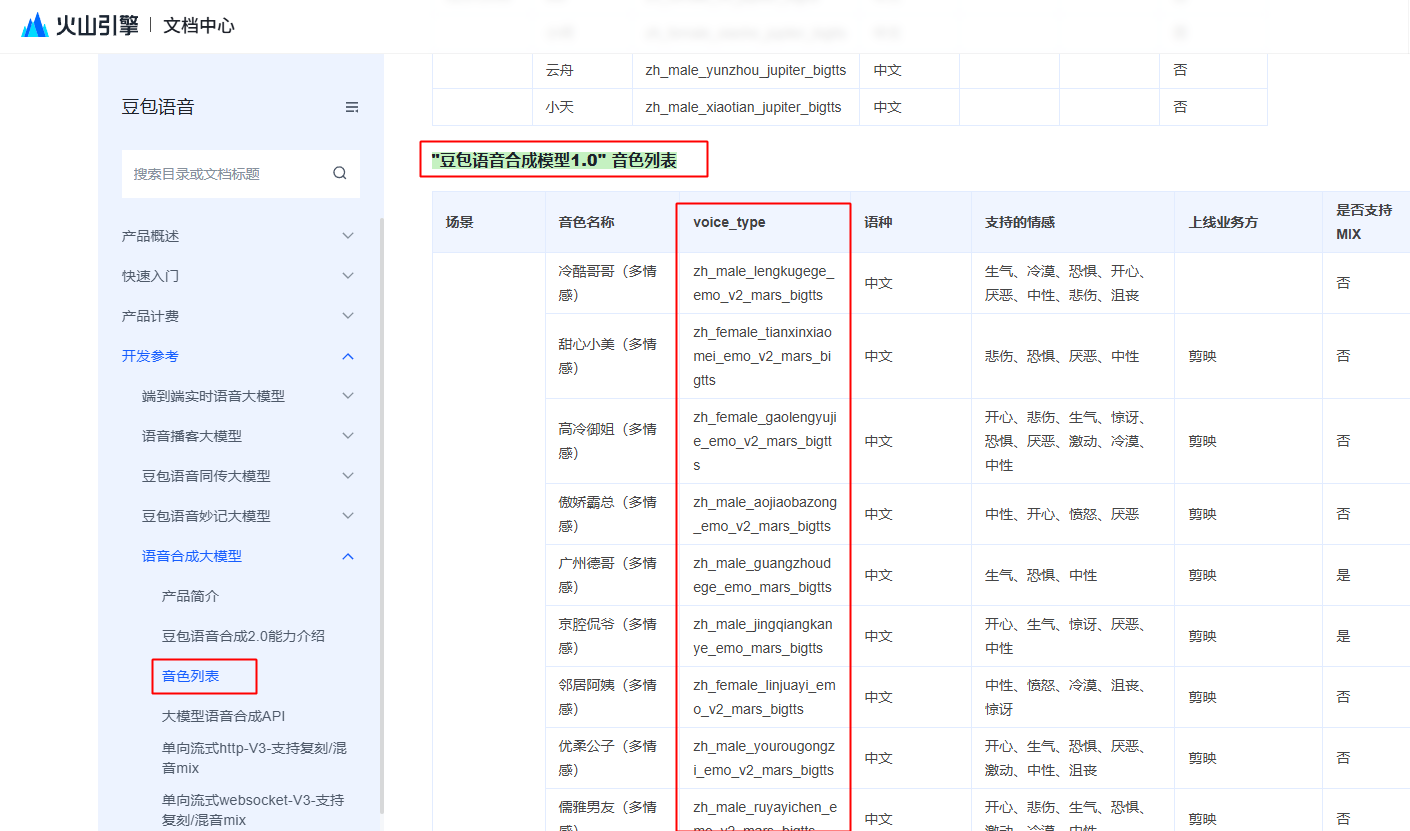Screen dimensions: 1410x831
Task: Click the sidebar vertical scrollbar
Action: point(380,515)
